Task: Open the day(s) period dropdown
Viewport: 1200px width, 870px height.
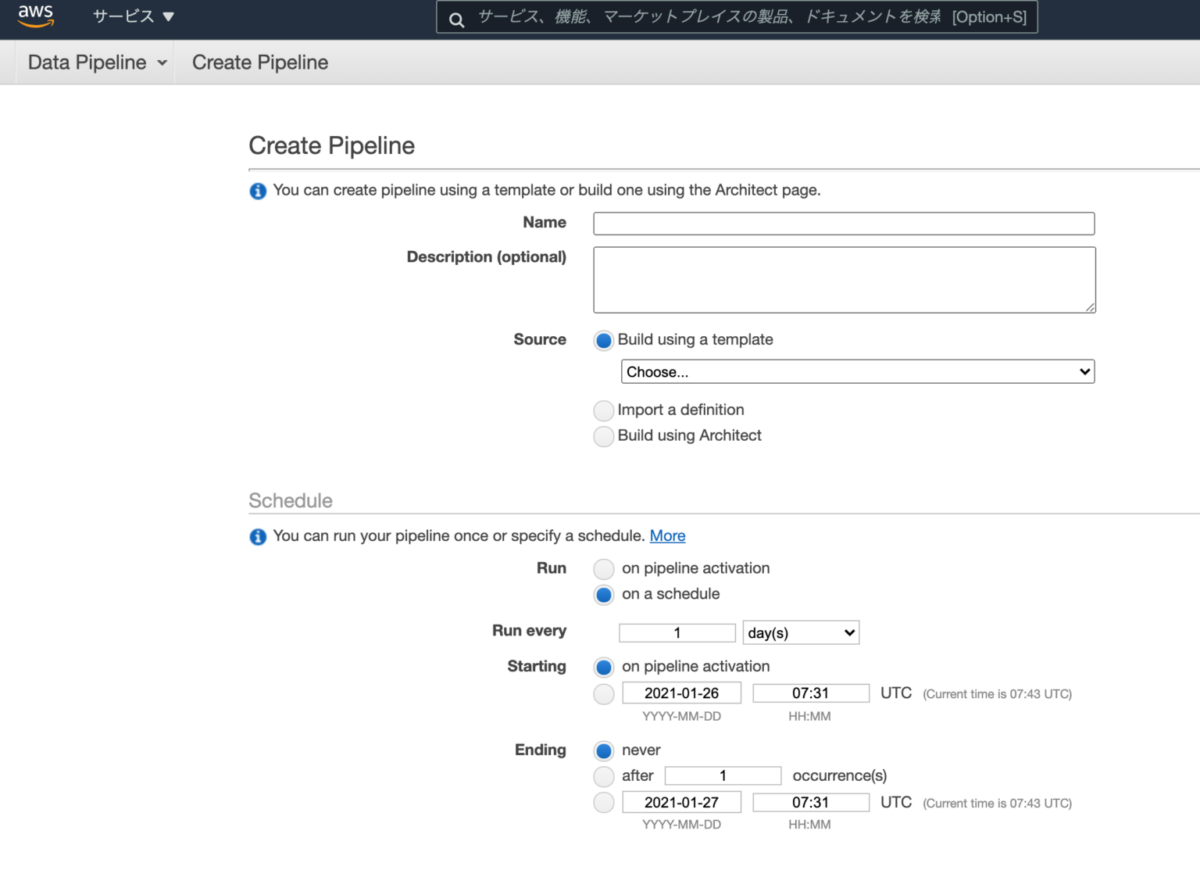Action: (x=801, y=633)
